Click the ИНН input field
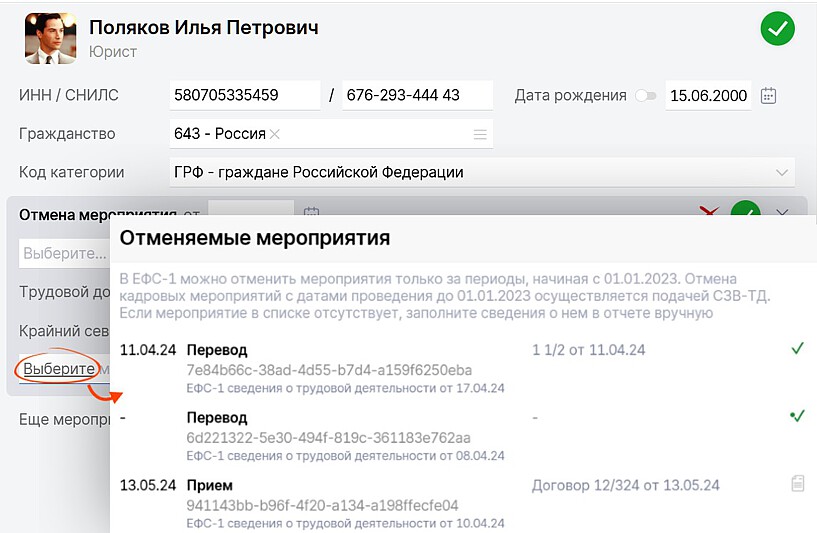817x533 pixels. 244,96
